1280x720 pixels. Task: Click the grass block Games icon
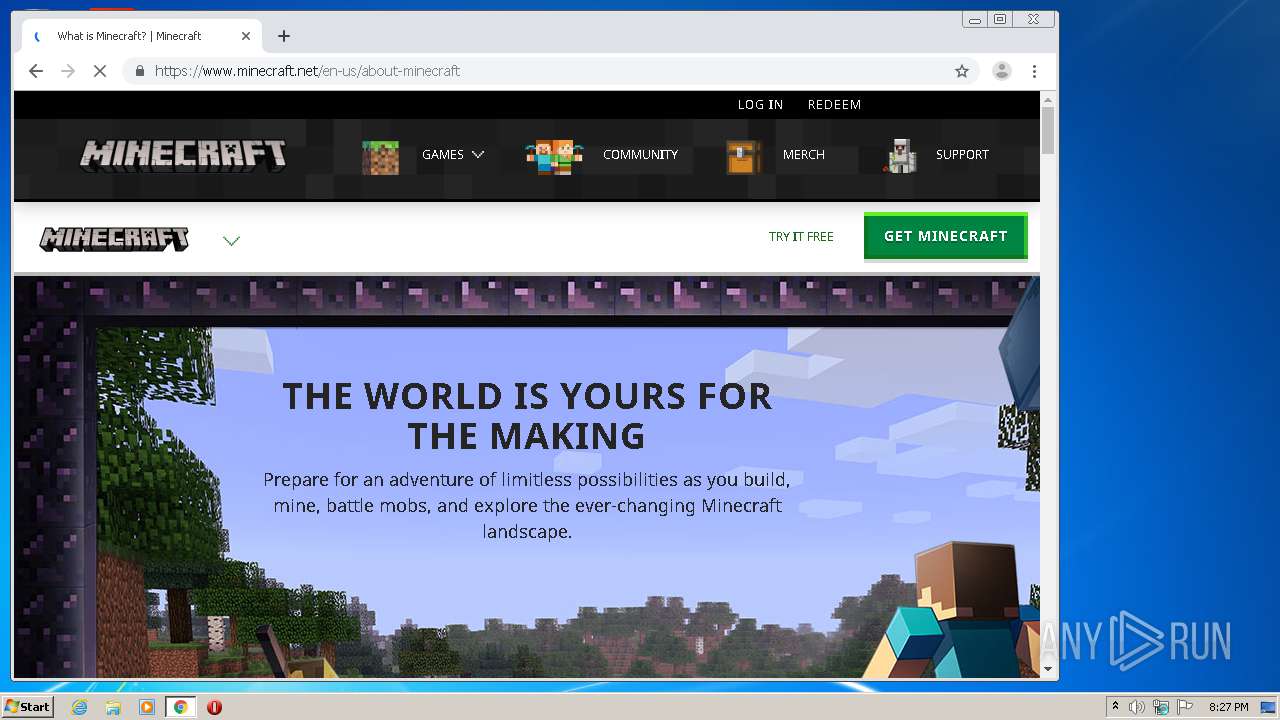point(380,157)
